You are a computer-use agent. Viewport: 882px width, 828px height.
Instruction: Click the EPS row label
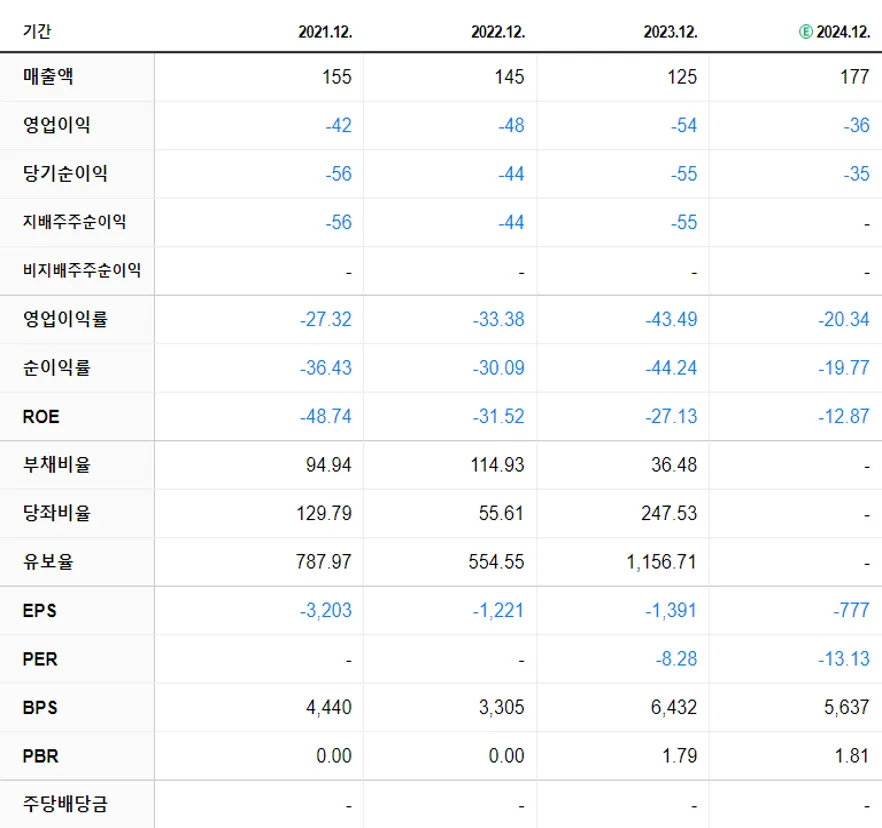pos(39,610)
